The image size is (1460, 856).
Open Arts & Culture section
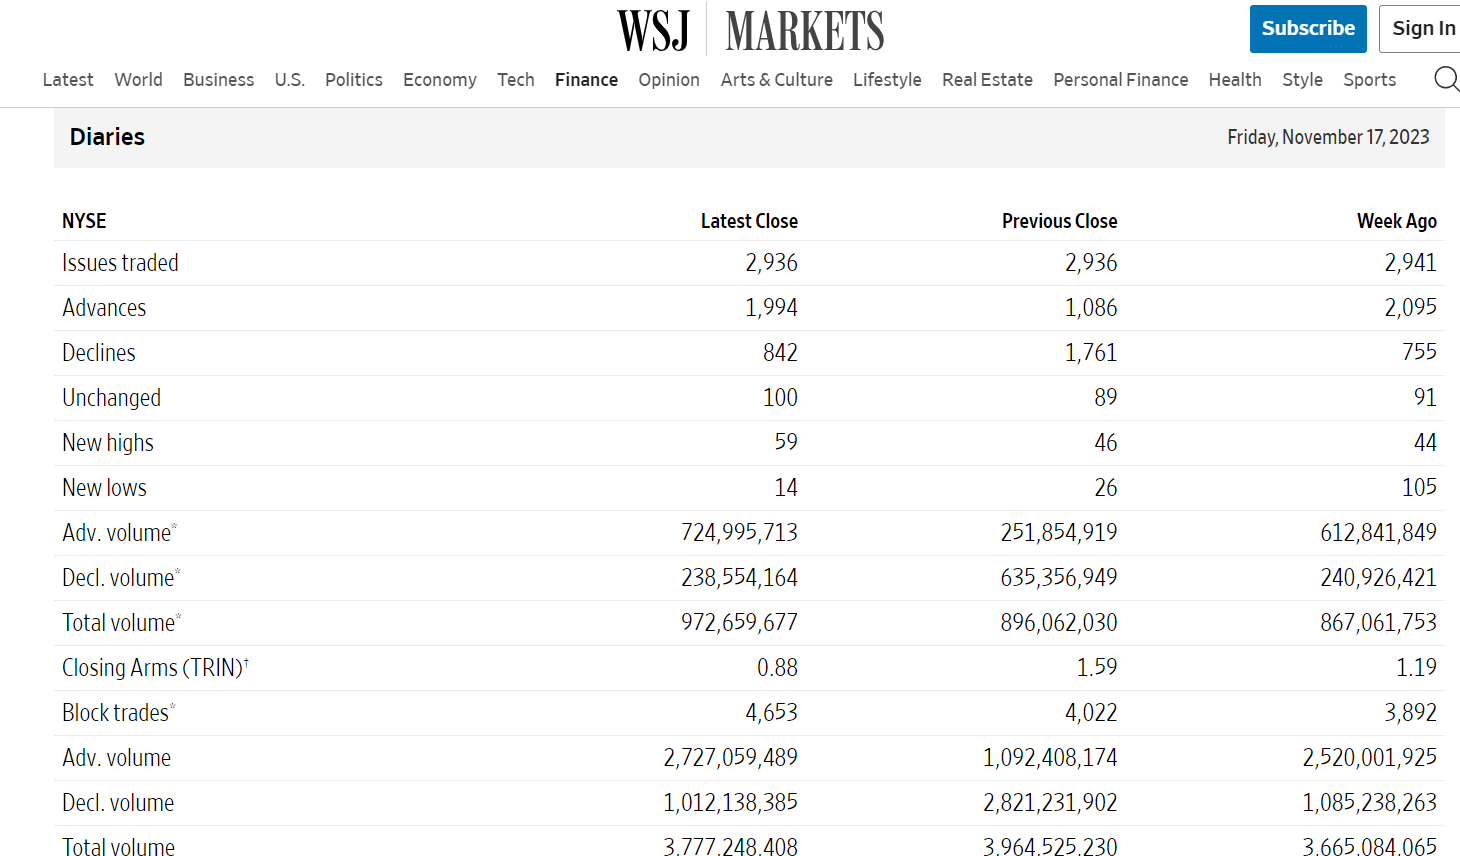(x=777, y=80)
